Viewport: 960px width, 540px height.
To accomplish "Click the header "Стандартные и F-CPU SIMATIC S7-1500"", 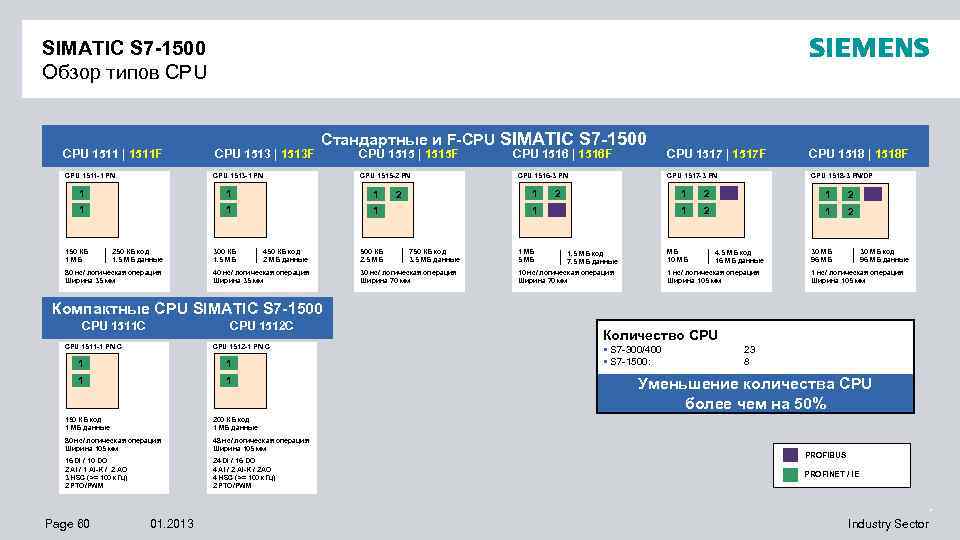I will (484, 138).
